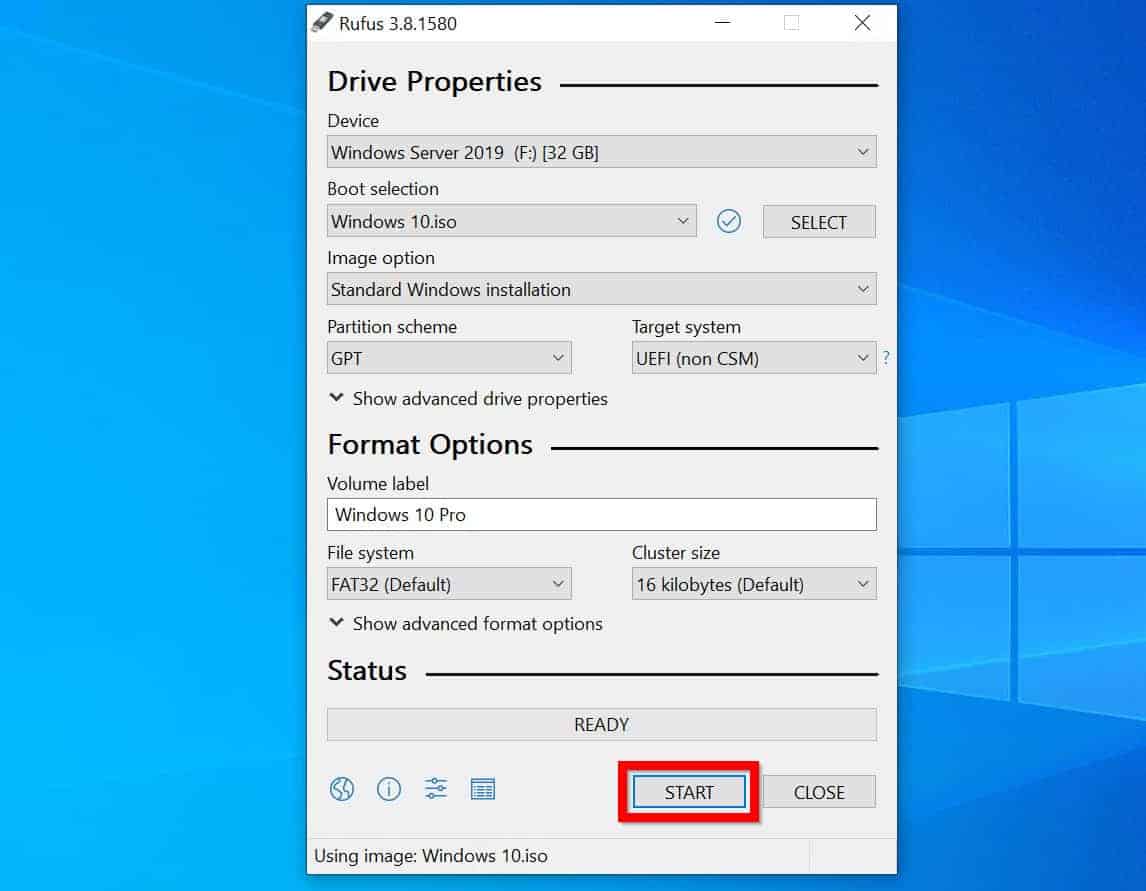
Task: Click the checksum verification checkmark icon
Action: [729, 221]
